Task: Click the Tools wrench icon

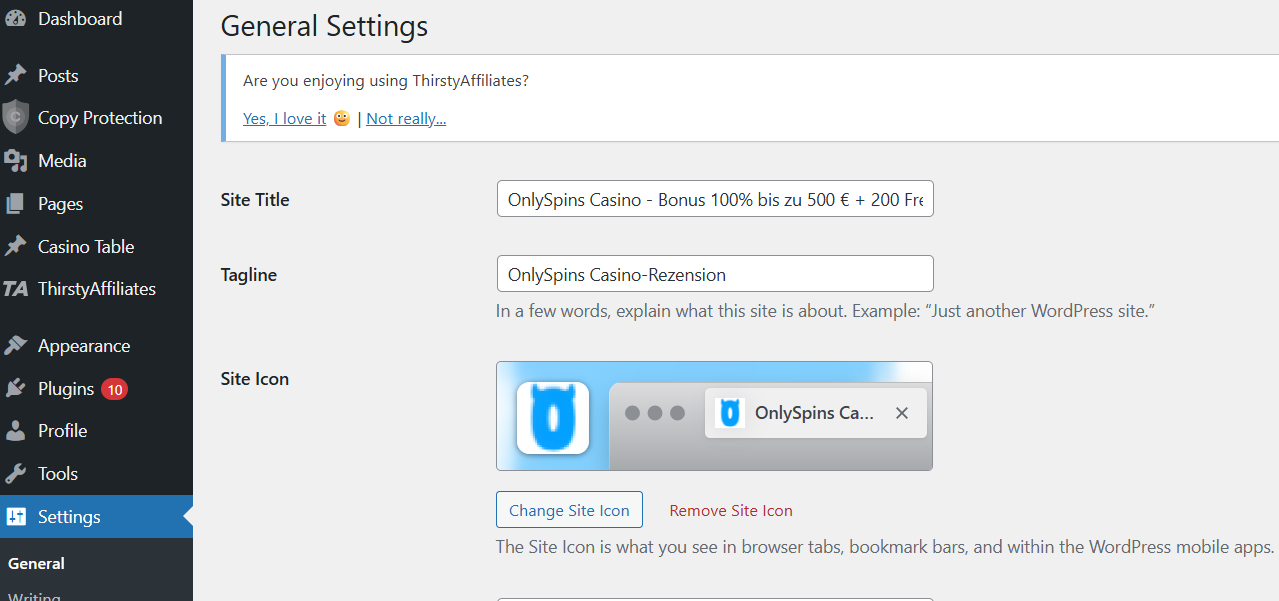Action: (x=15, y=474)
